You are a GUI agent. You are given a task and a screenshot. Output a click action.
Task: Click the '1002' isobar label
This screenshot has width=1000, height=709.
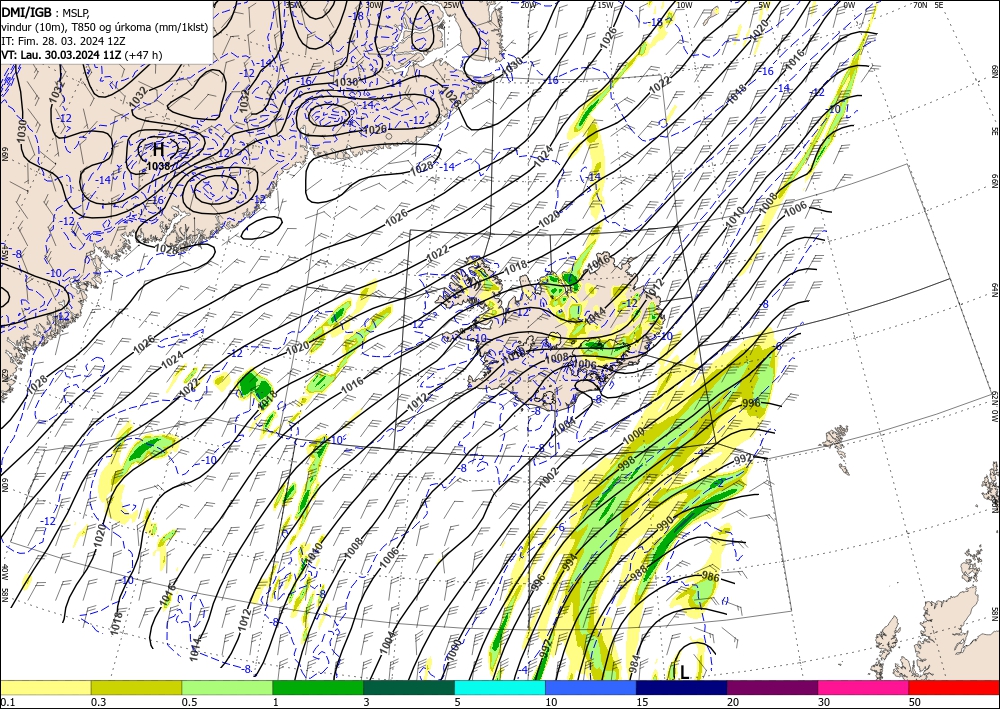click(x=548, y=478)
